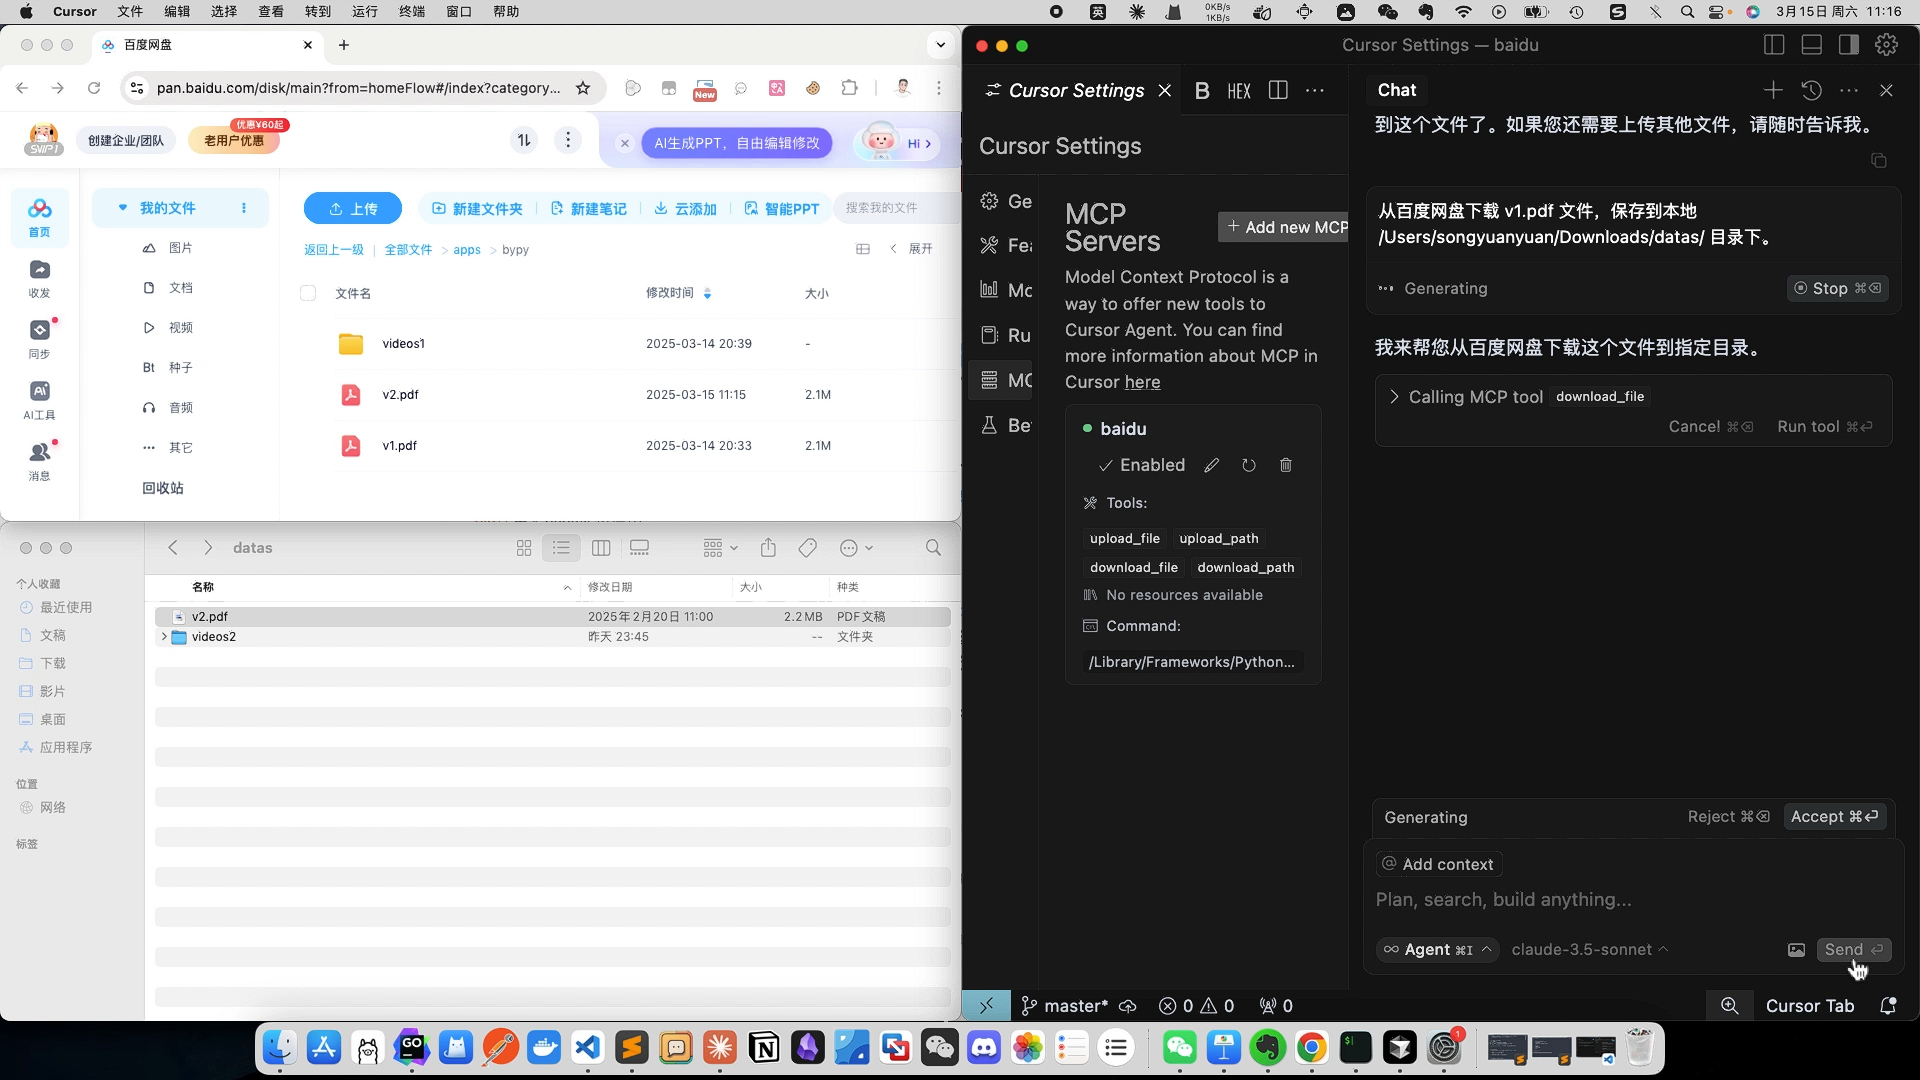Edit the baidu MCP server pencil icon
This screenshot has width=1920, height=1080.
(x=1211, y=465)
